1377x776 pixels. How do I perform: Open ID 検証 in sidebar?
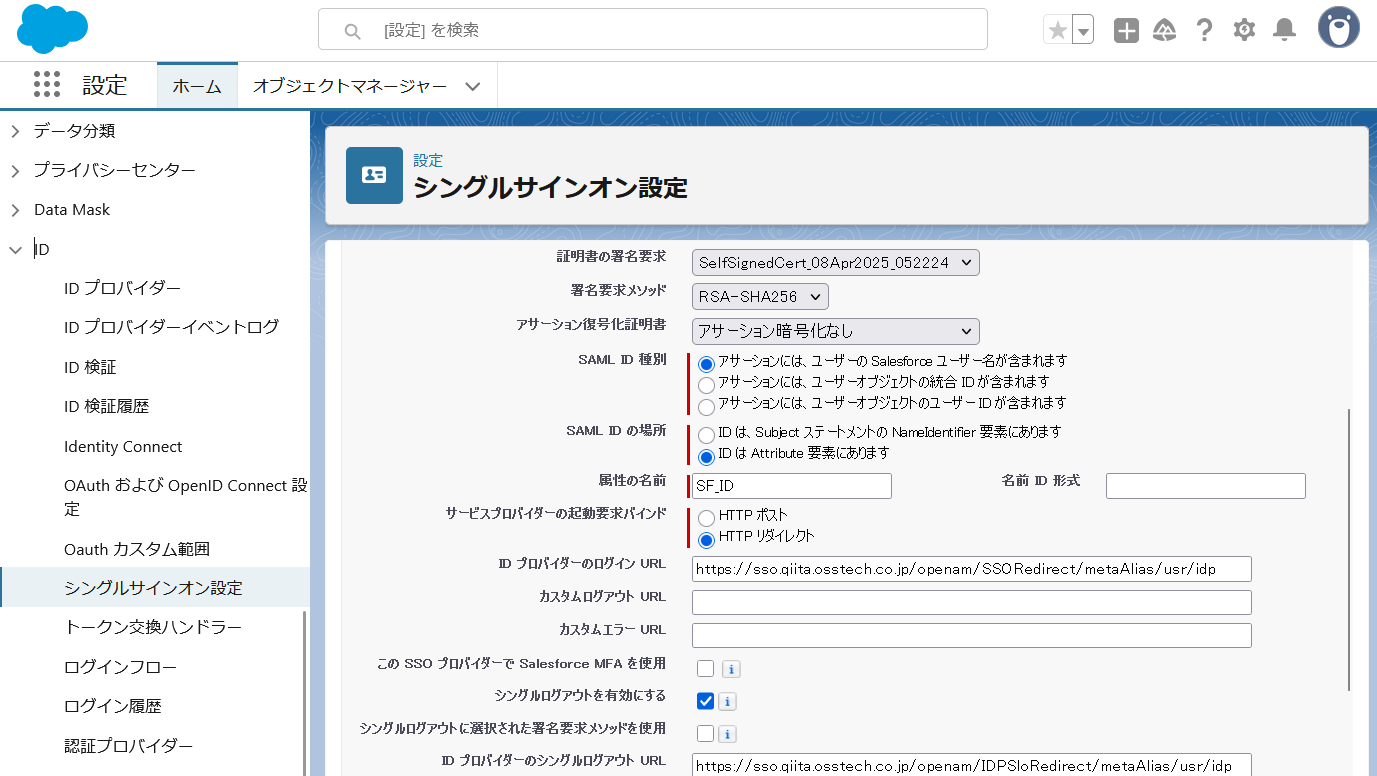click(90, 367)
